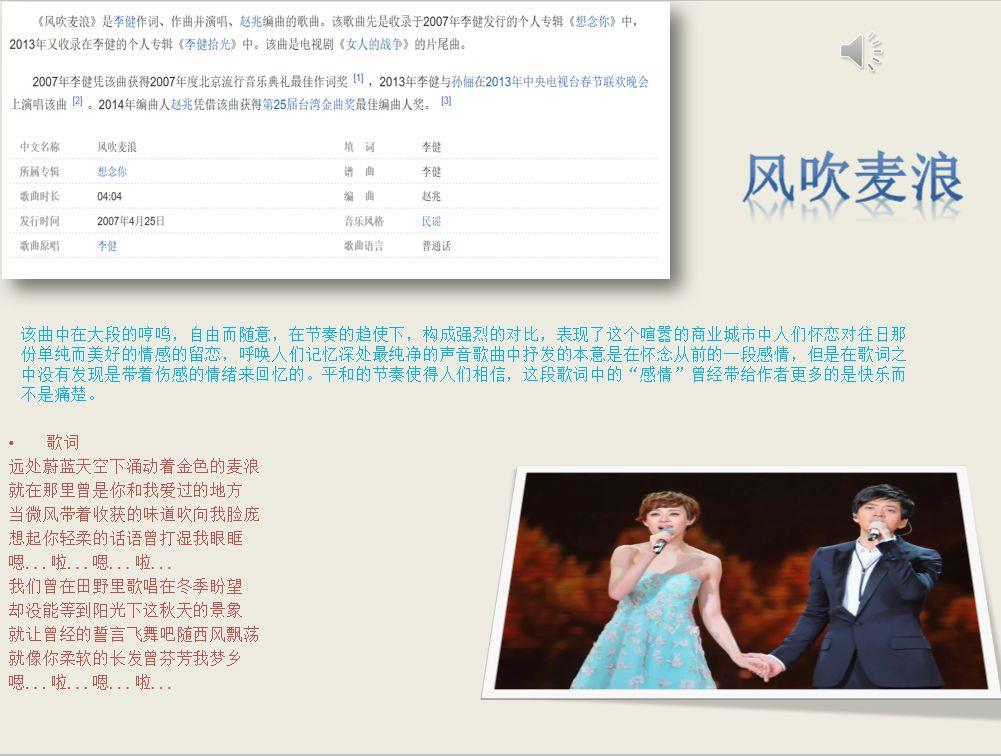
Task: Click the footnote reference [3]
Action: pos(446,101)
